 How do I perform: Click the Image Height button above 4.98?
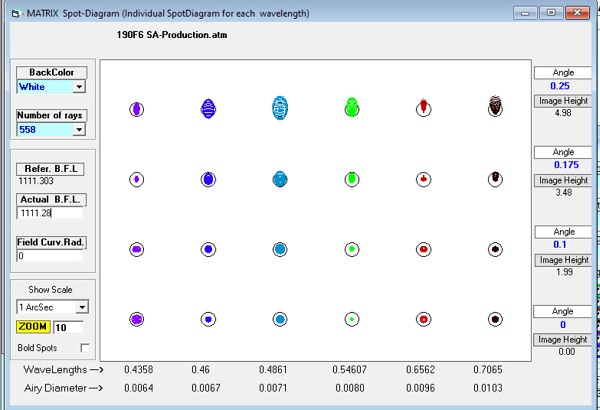click(x=561, y=100)
